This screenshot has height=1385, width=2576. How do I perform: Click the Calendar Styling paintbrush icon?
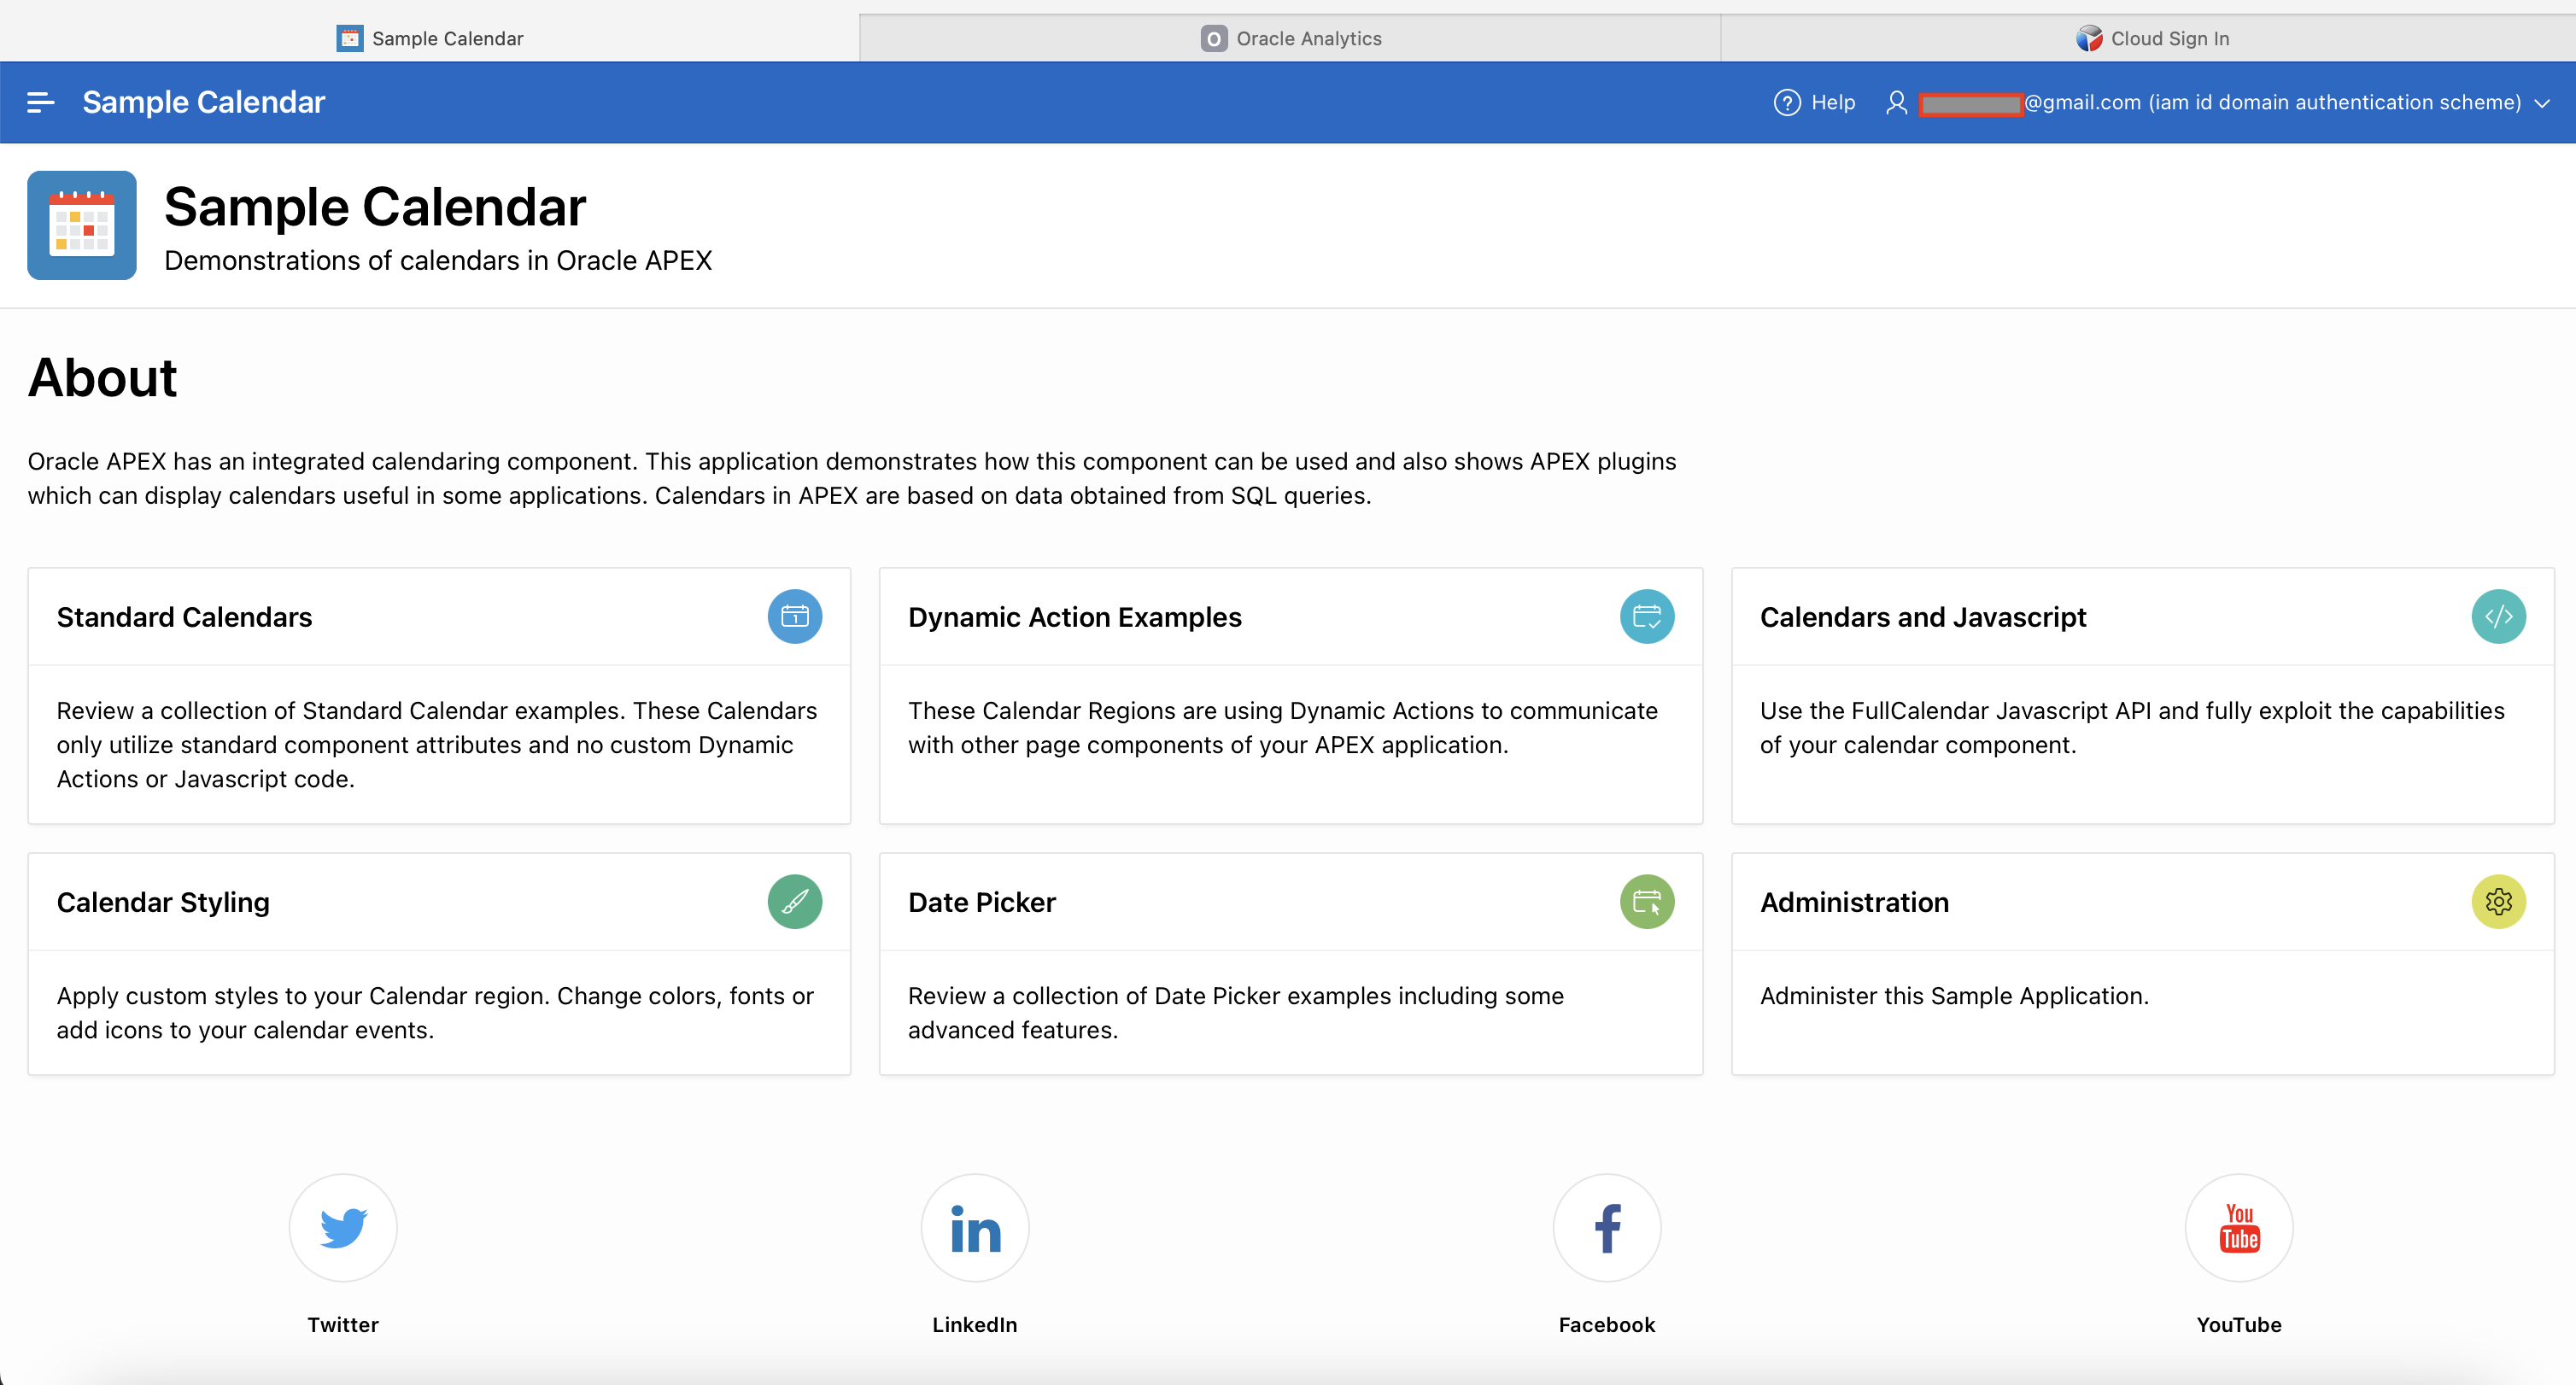point(794,901)
